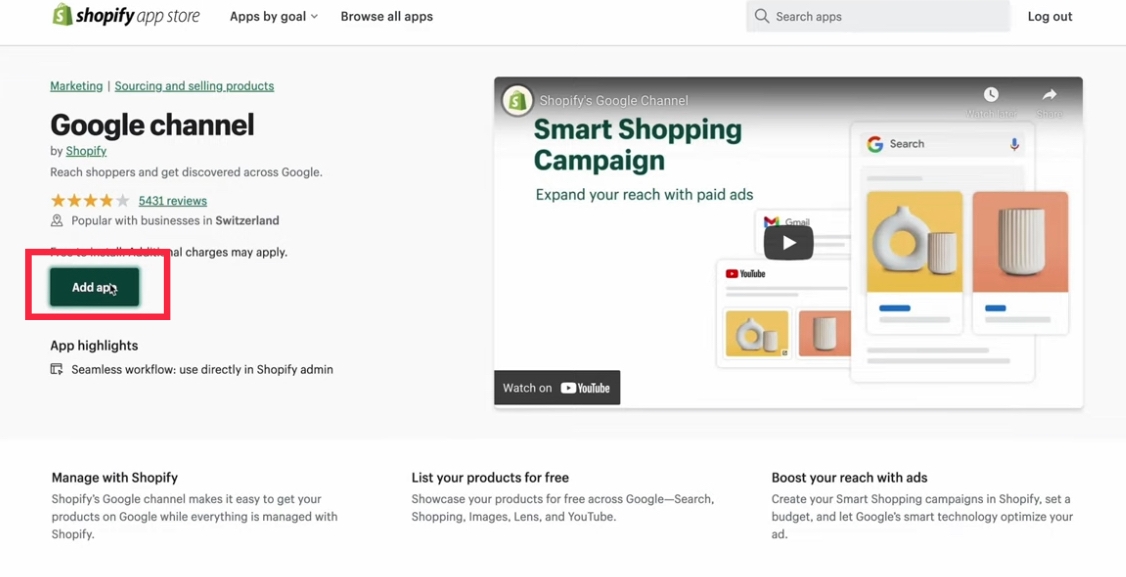Click Watch on YouTube button

click(x=557, y=388)
